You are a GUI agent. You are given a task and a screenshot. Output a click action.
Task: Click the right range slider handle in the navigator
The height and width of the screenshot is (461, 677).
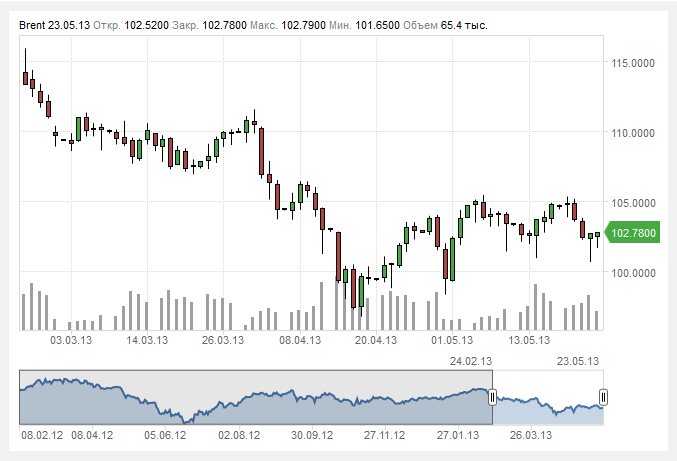603,397
